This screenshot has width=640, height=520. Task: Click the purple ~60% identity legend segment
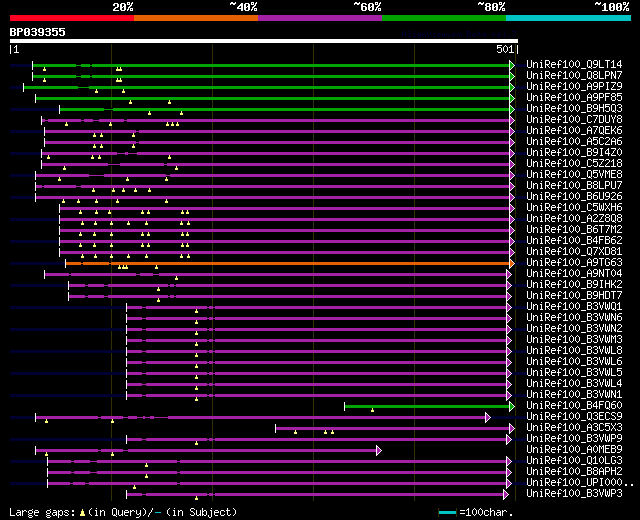pos(320,18)
